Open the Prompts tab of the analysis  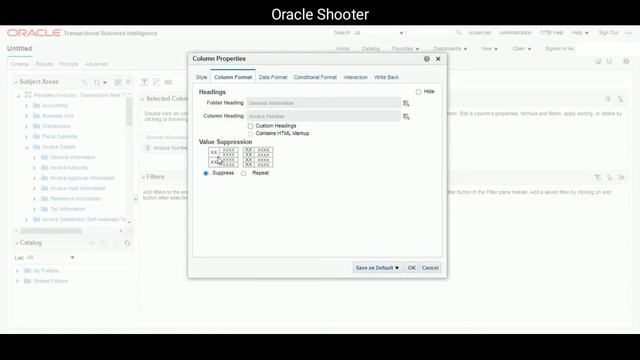[x=69, y=64]
